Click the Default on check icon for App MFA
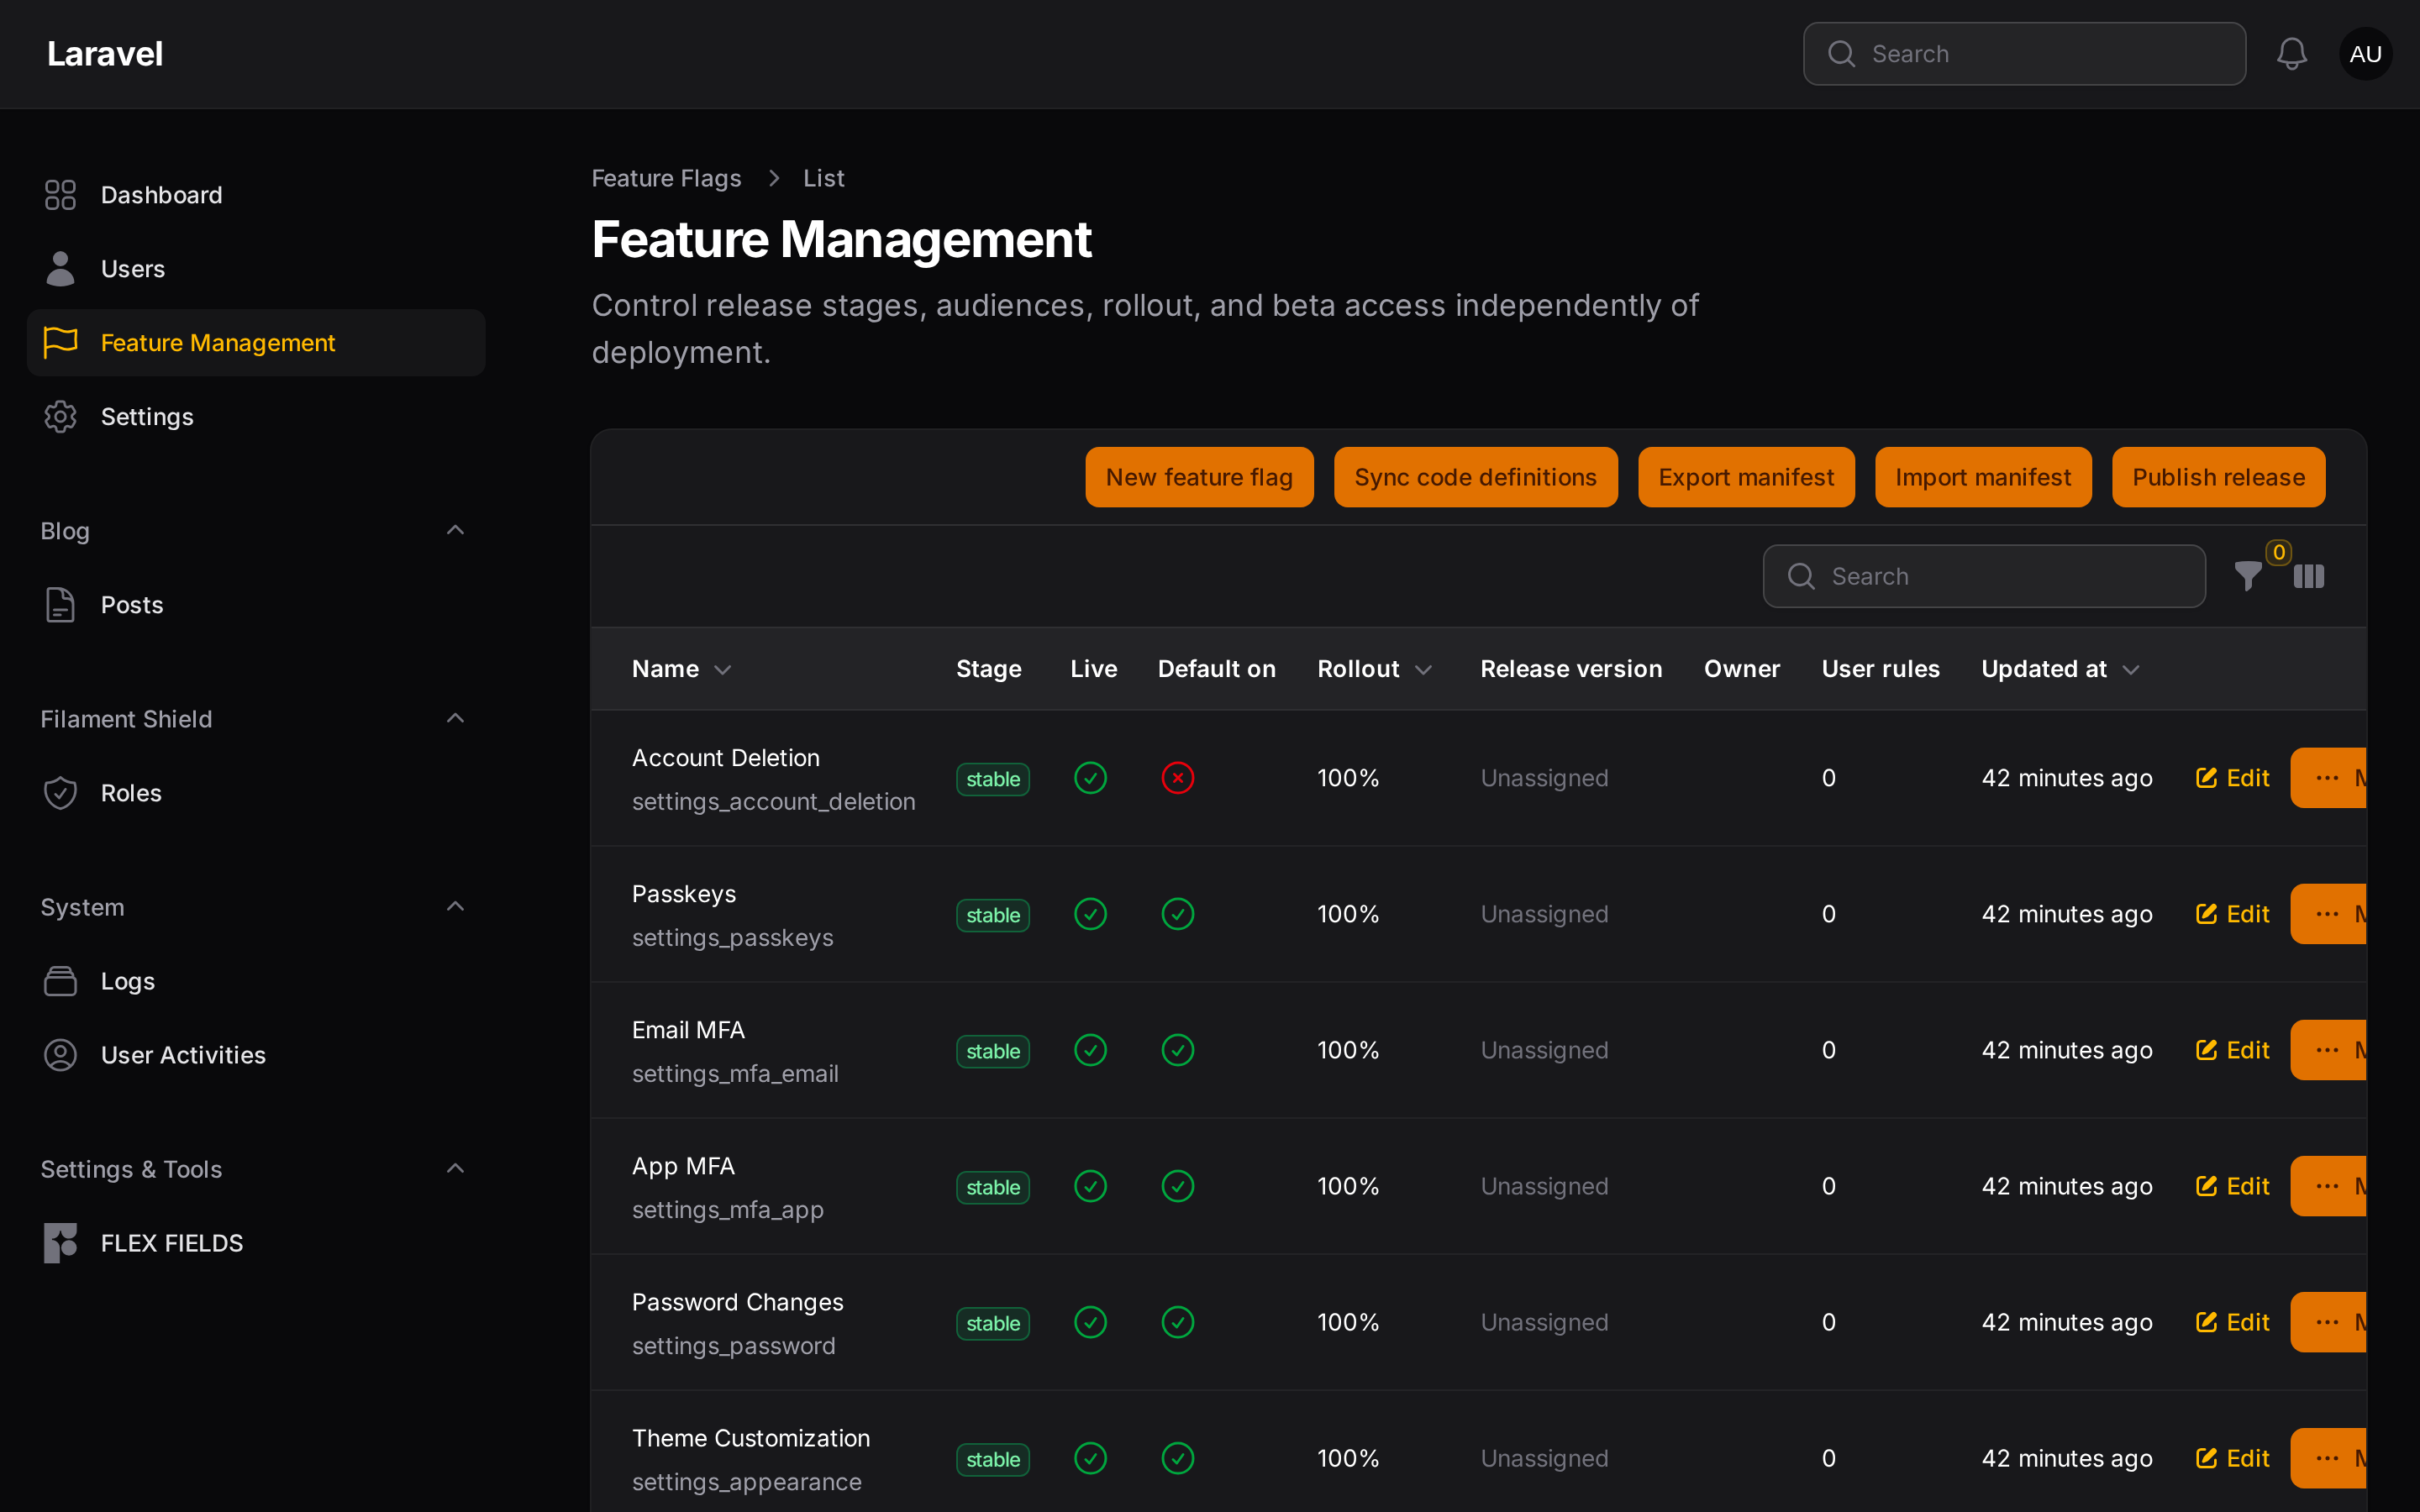Viewport: 2420px width, 1512px height. click(x=1177, y=1186)
